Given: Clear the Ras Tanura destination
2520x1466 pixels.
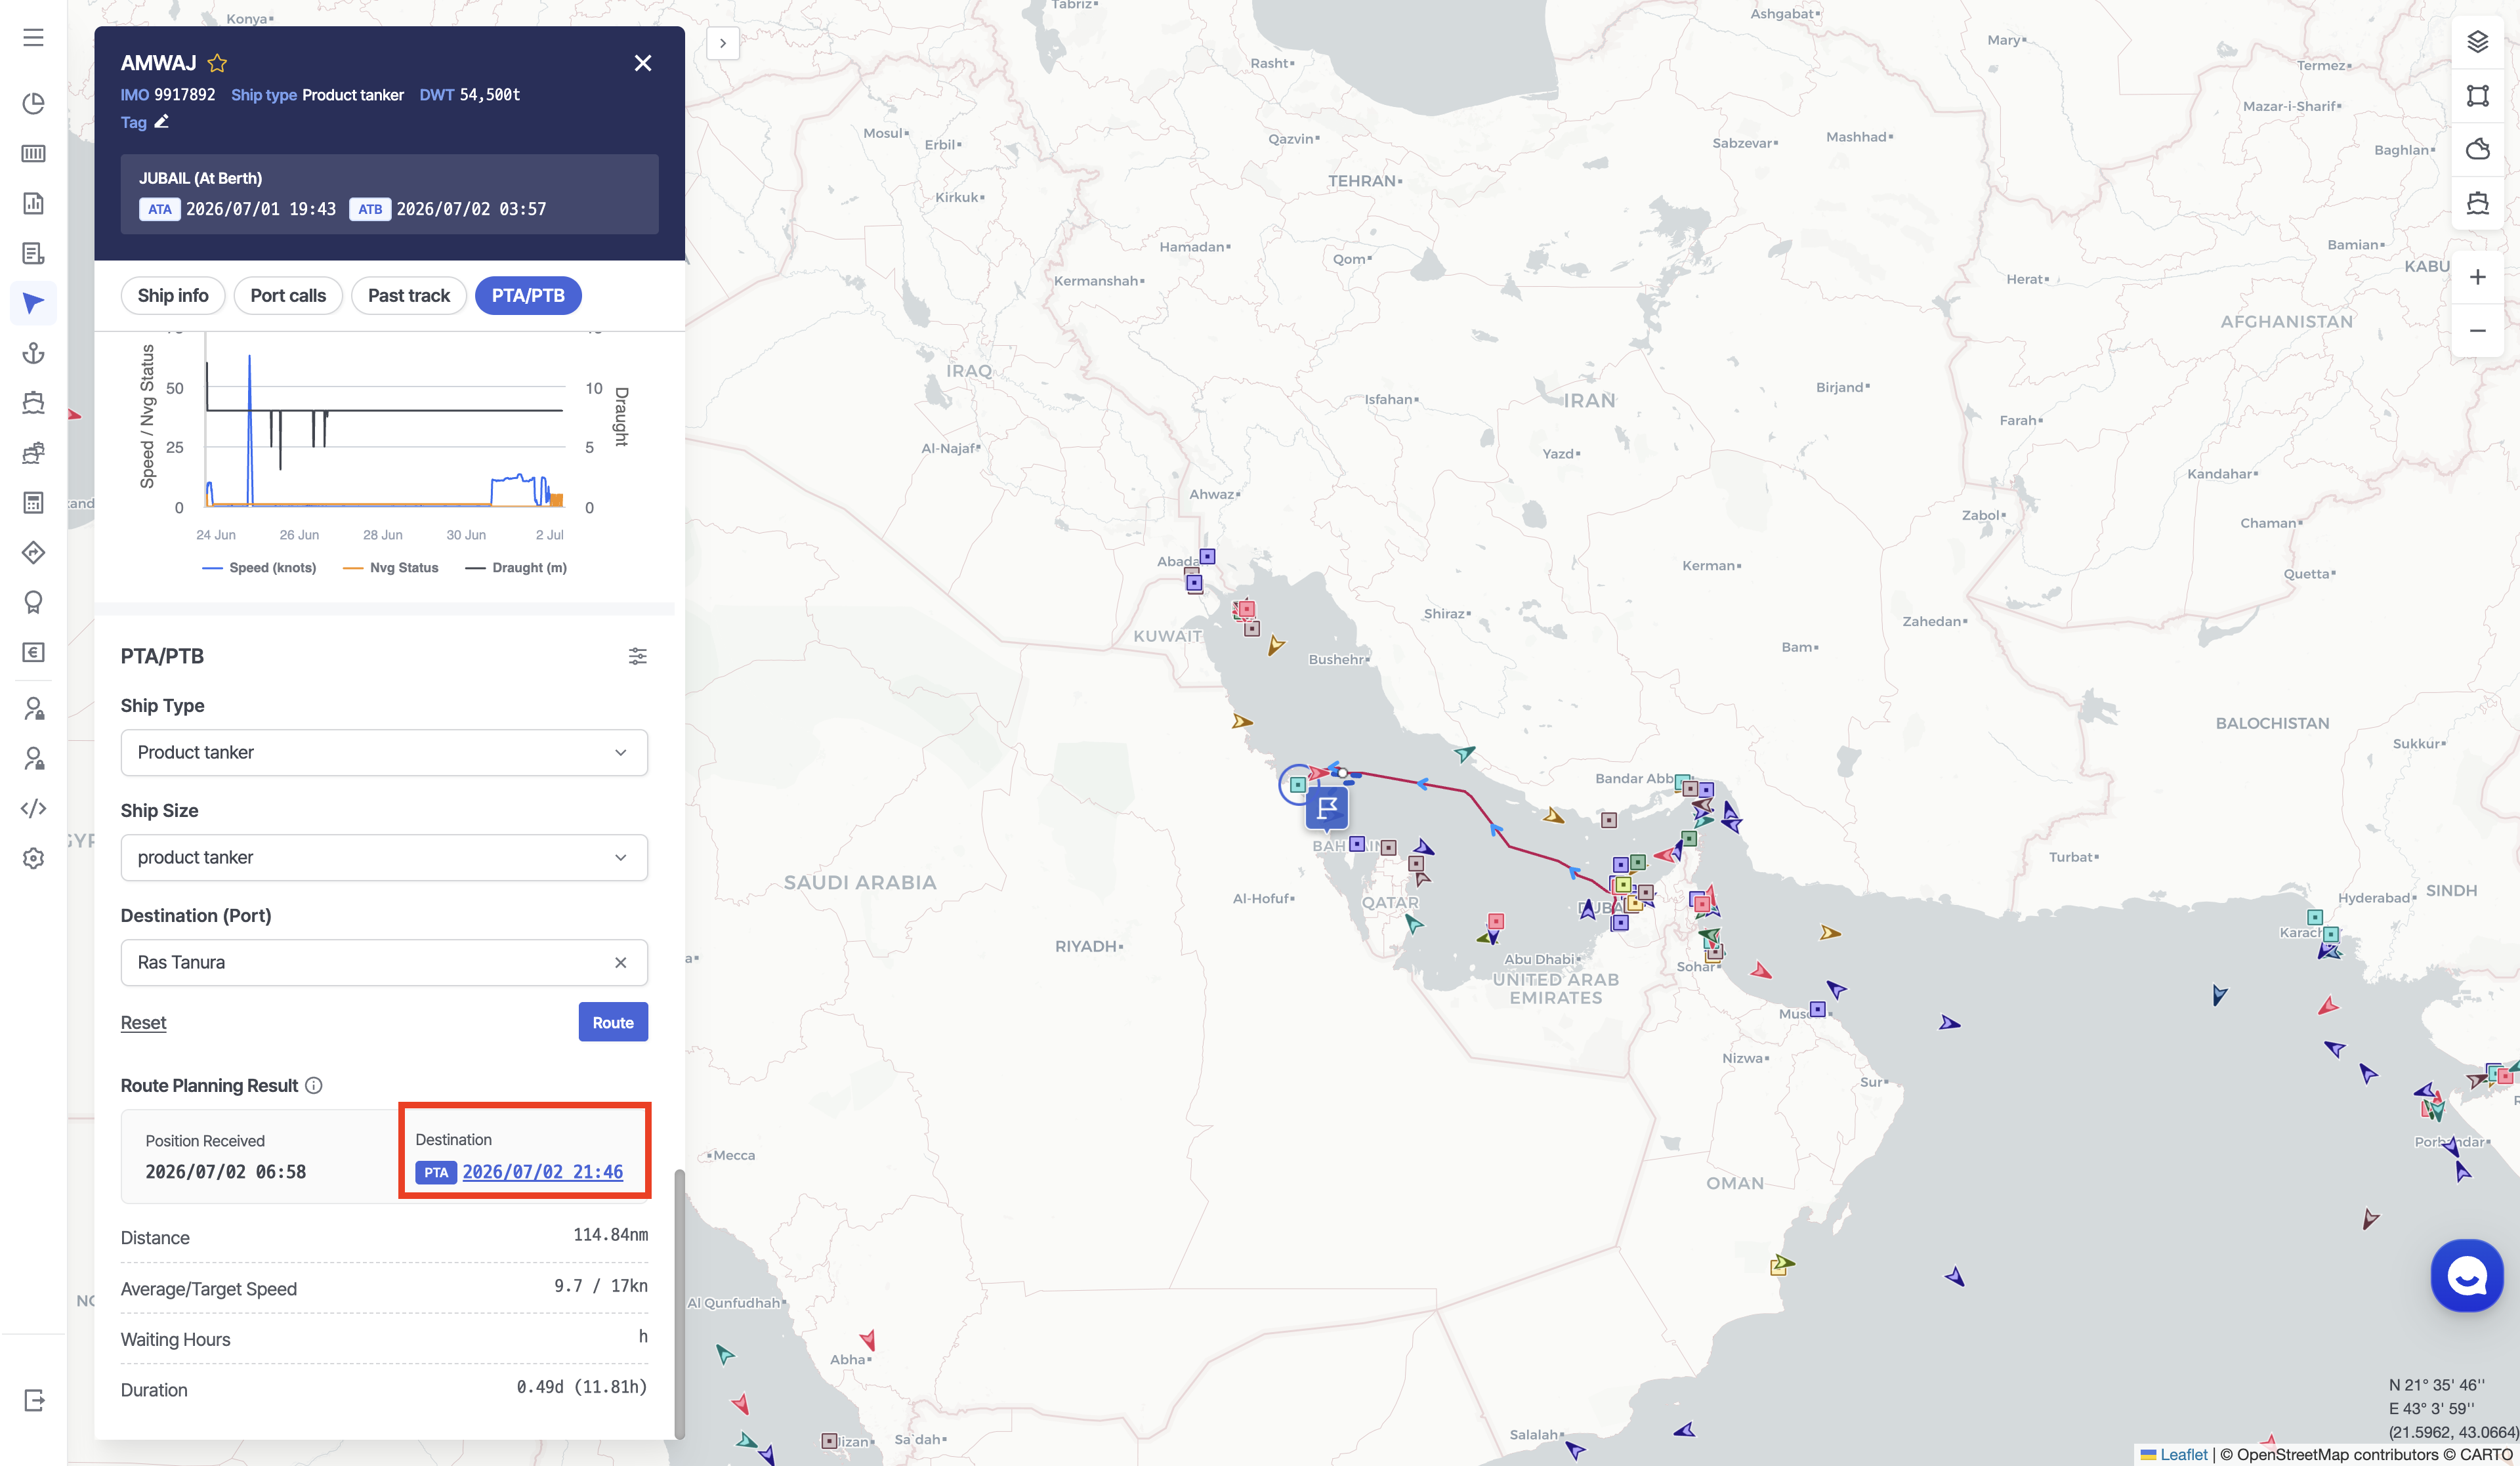Looking at the screenshot, I should click(620, 962).
